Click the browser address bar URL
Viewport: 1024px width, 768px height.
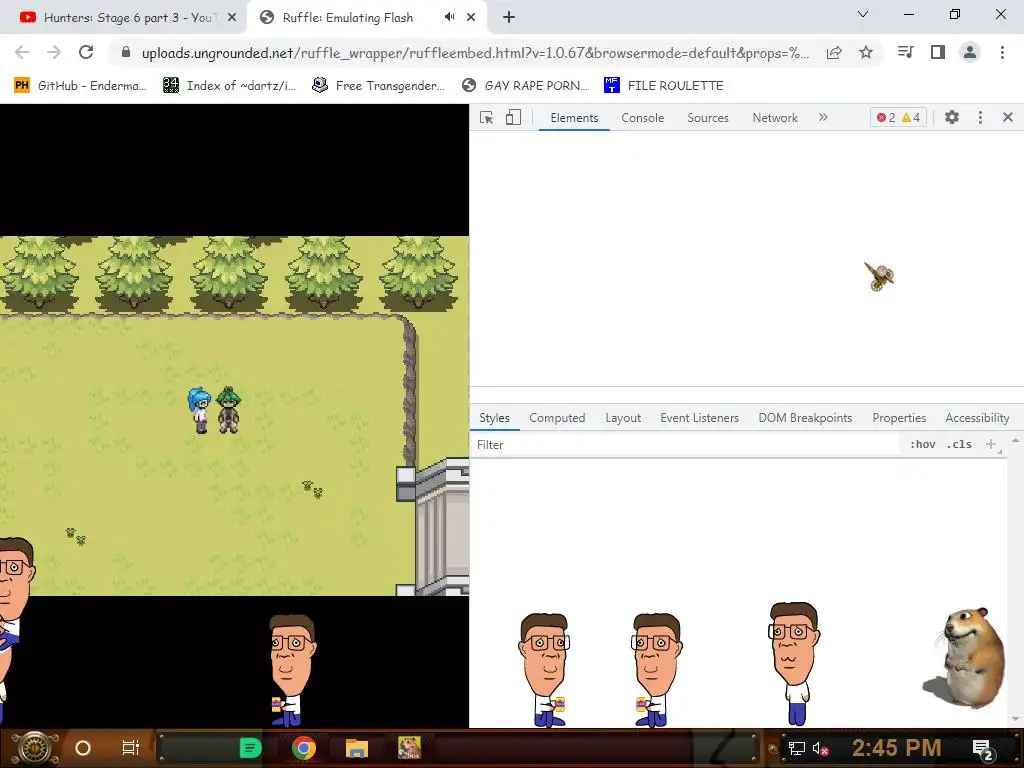[x=475, y=53]
